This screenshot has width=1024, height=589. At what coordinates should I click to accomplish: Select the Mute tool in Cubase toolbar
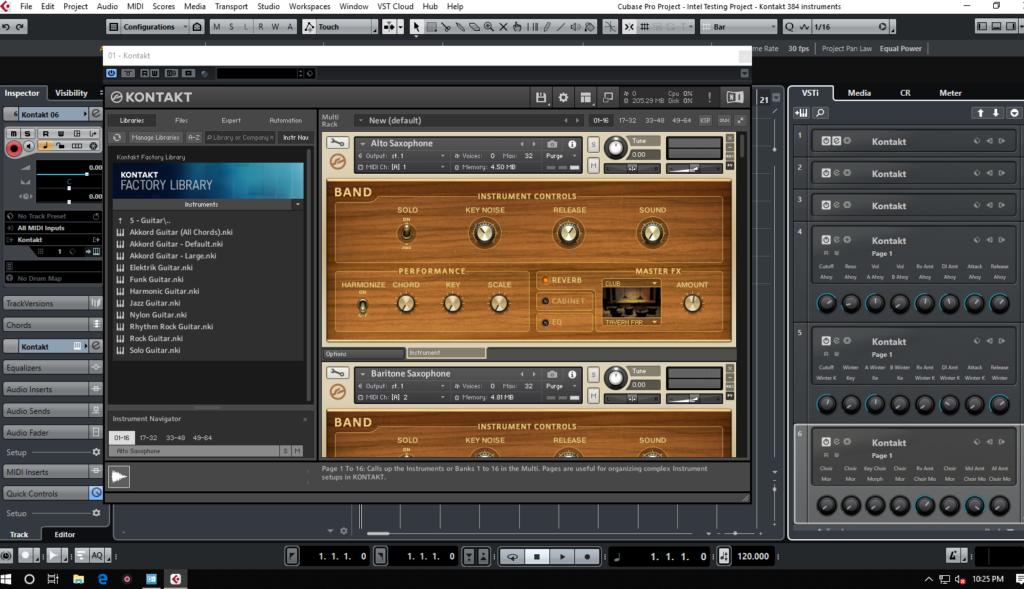pos(503,27)
